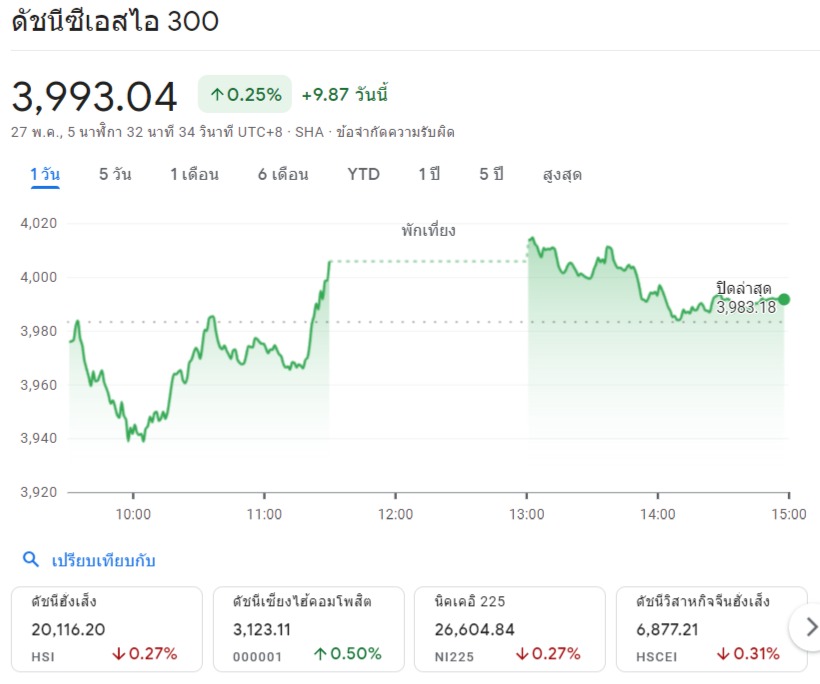Click the green 0.25% change badge
Viewport: 820px width, 684px height.
pos(245,95)
